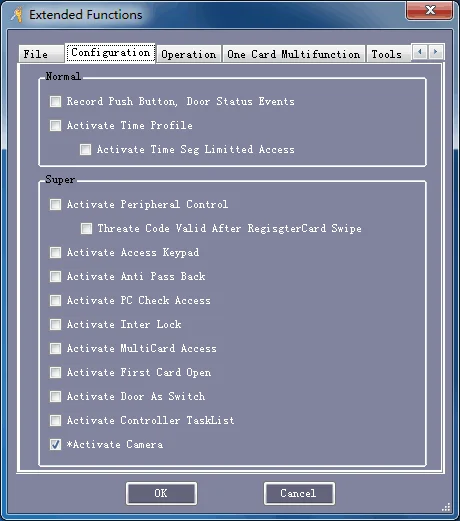Click the Normal group label

coord(63,76)
